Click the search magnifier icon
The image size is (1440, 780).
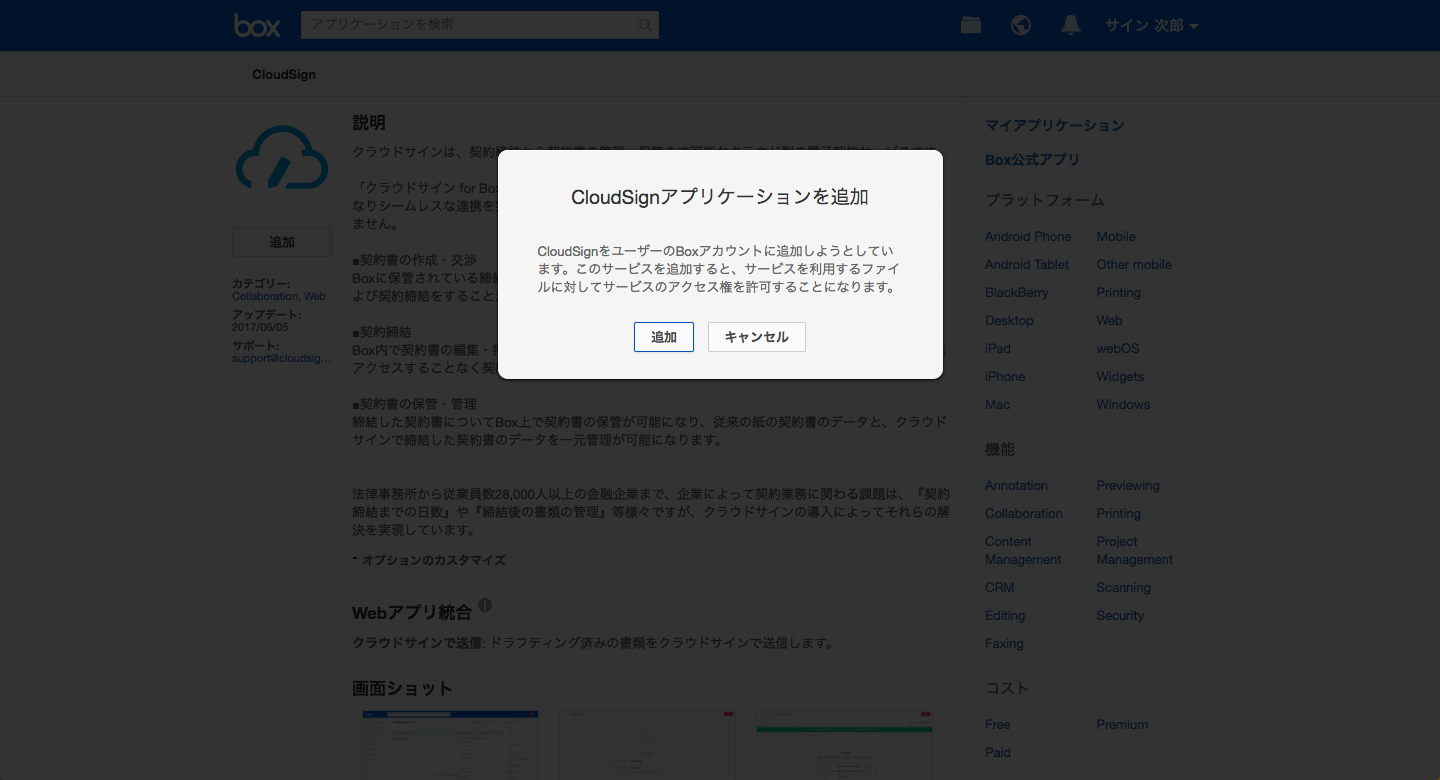click(x=645, y=26)
